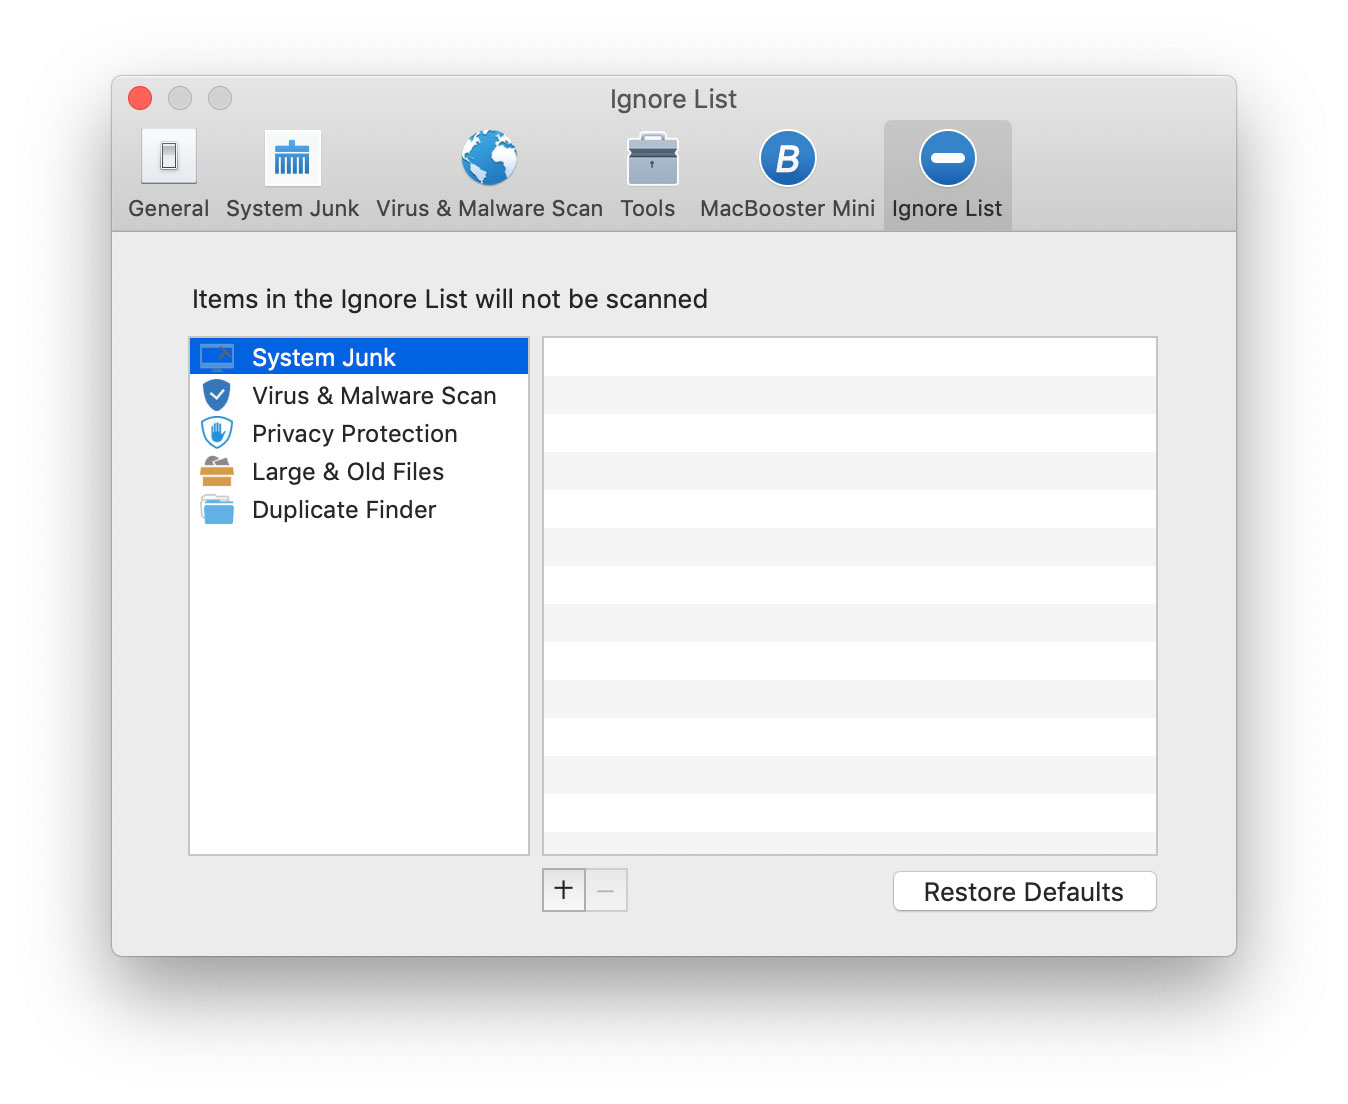The height and width of the screenshot is (1104, 1348).
Task: Open the globe Virus & Malware Scan tab
Action: (489, 159)
